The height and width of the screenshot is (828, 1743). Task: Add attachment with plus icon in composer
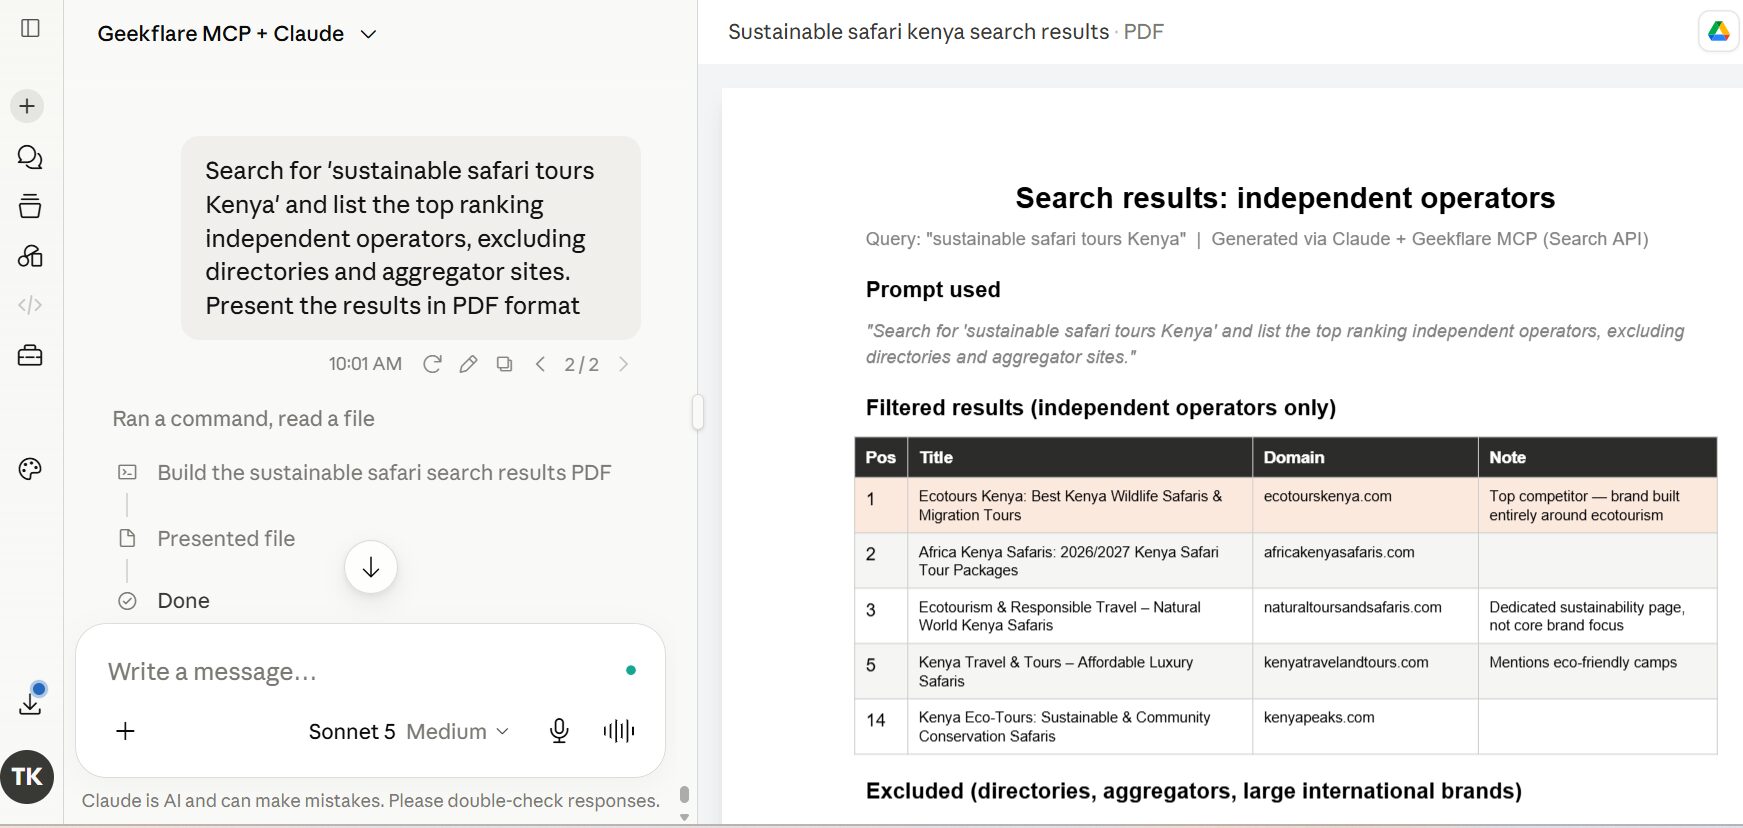[x=125, y=731]
